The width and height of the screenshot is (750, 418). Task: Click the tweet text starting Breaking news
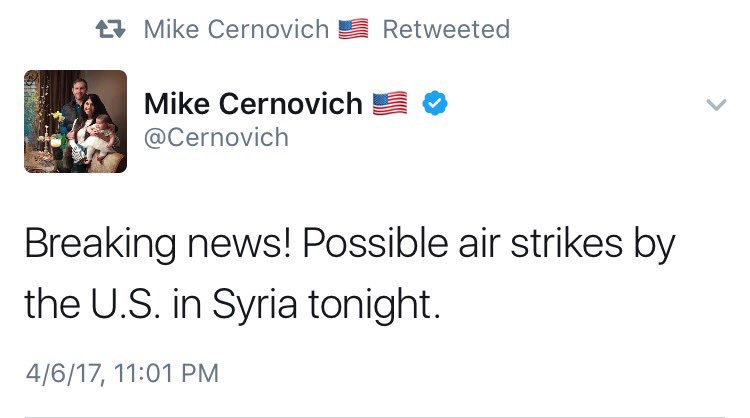(x=349, y=274)
